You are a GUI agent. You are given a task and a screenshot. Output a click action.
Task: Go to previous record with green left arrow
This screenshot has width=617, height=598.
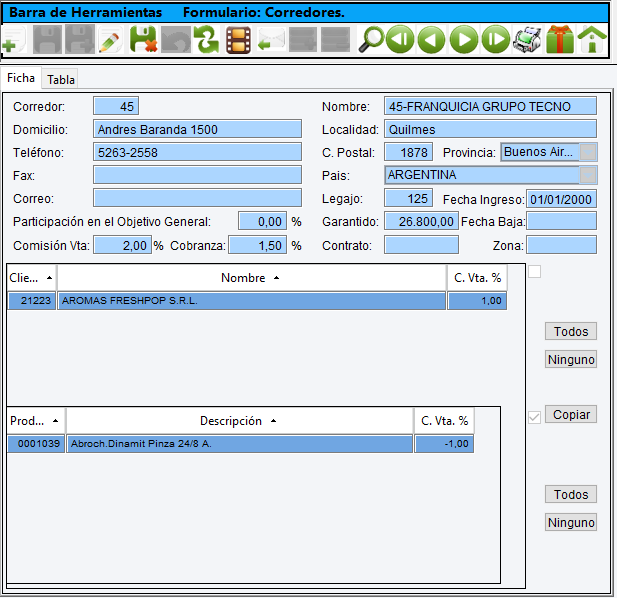click(x=431, y=39)
